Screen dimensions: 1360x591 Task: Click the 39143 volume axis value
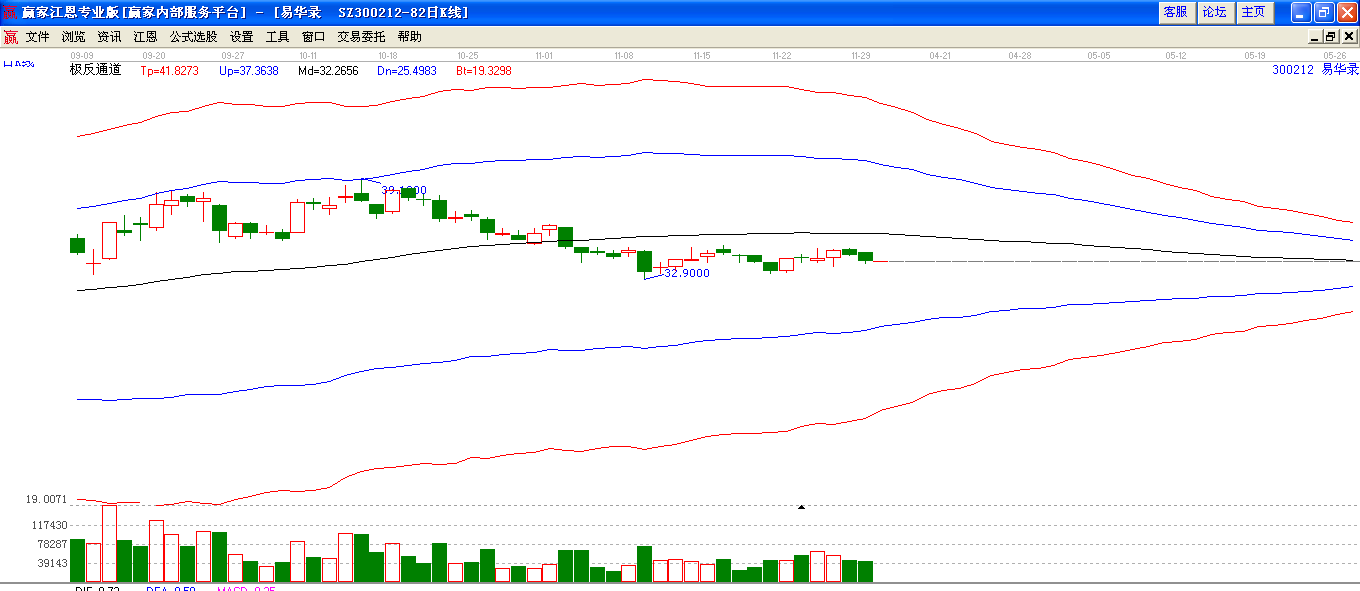click(52, 563)
